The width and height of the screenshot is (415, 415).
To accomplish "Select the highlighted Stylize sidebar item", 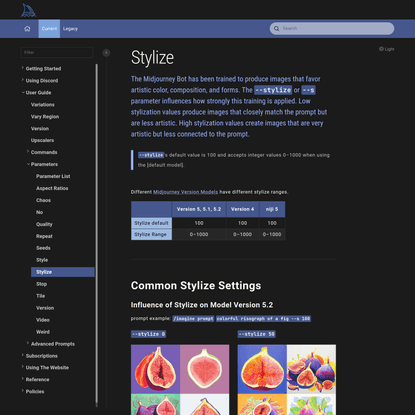I will (x=63, y=272).
